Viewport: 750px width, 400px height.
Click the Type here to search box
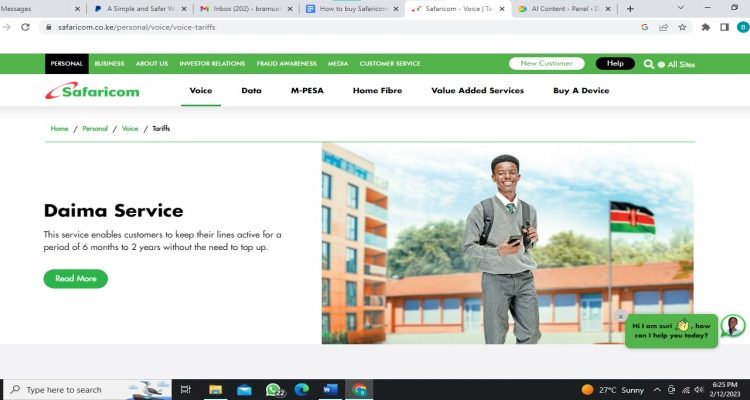(87, 389)
